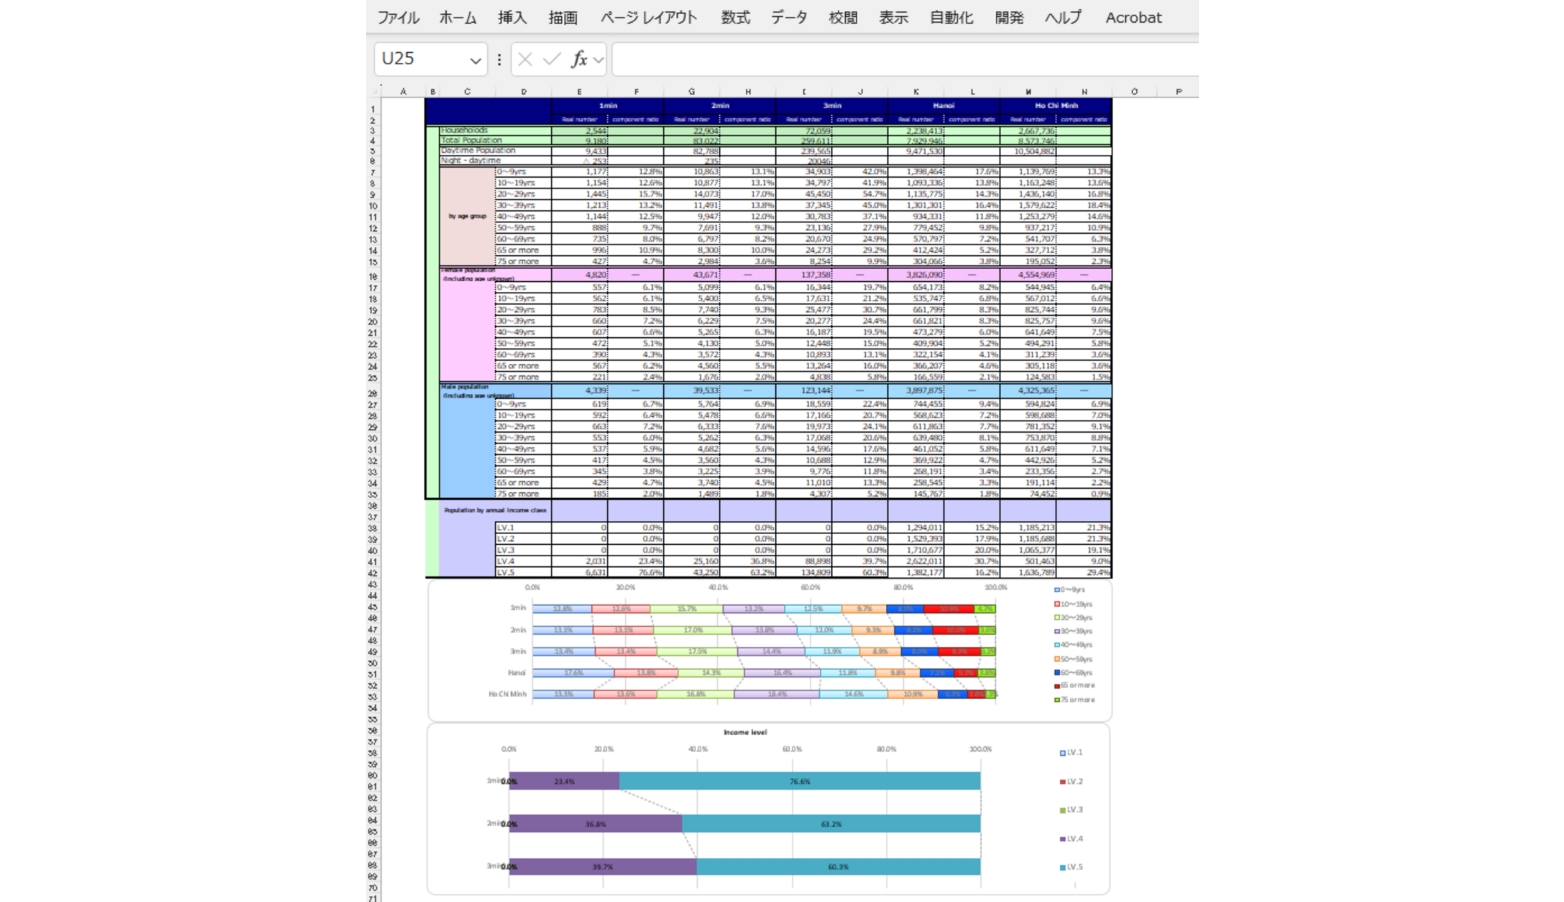This screenshot has height=902, width=1564.
Task: Click the Ho Chi Minh Daytime Population value 10,504,882
Action: coord(1028,151)
